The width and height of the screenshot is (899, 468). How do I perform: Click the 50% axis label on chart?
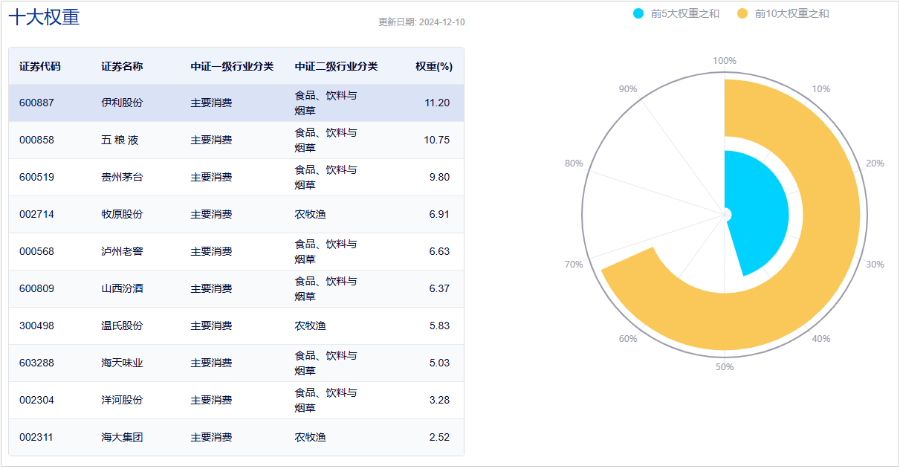coord(725,366)
